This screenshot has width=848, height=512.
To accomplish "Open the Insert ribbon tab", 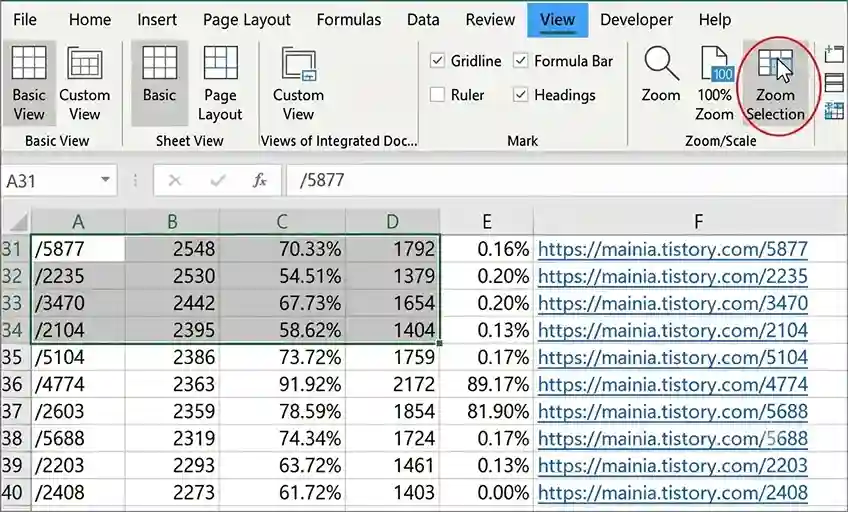I will [157, 20].
